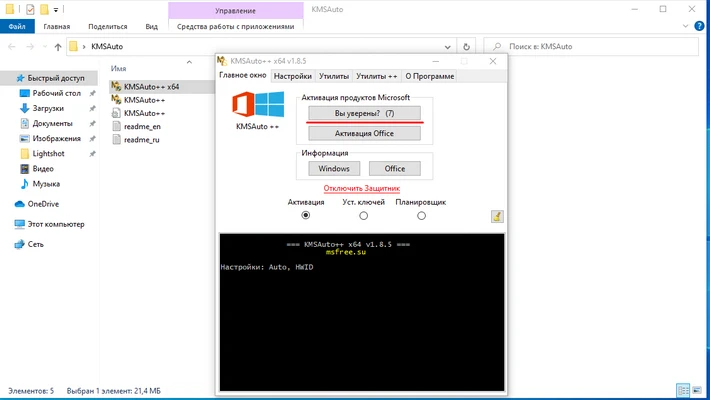The height and width of the screenshot is (400, 710).
Task: Switch to details view icon in status bar
Action: [x=683, y=390]
